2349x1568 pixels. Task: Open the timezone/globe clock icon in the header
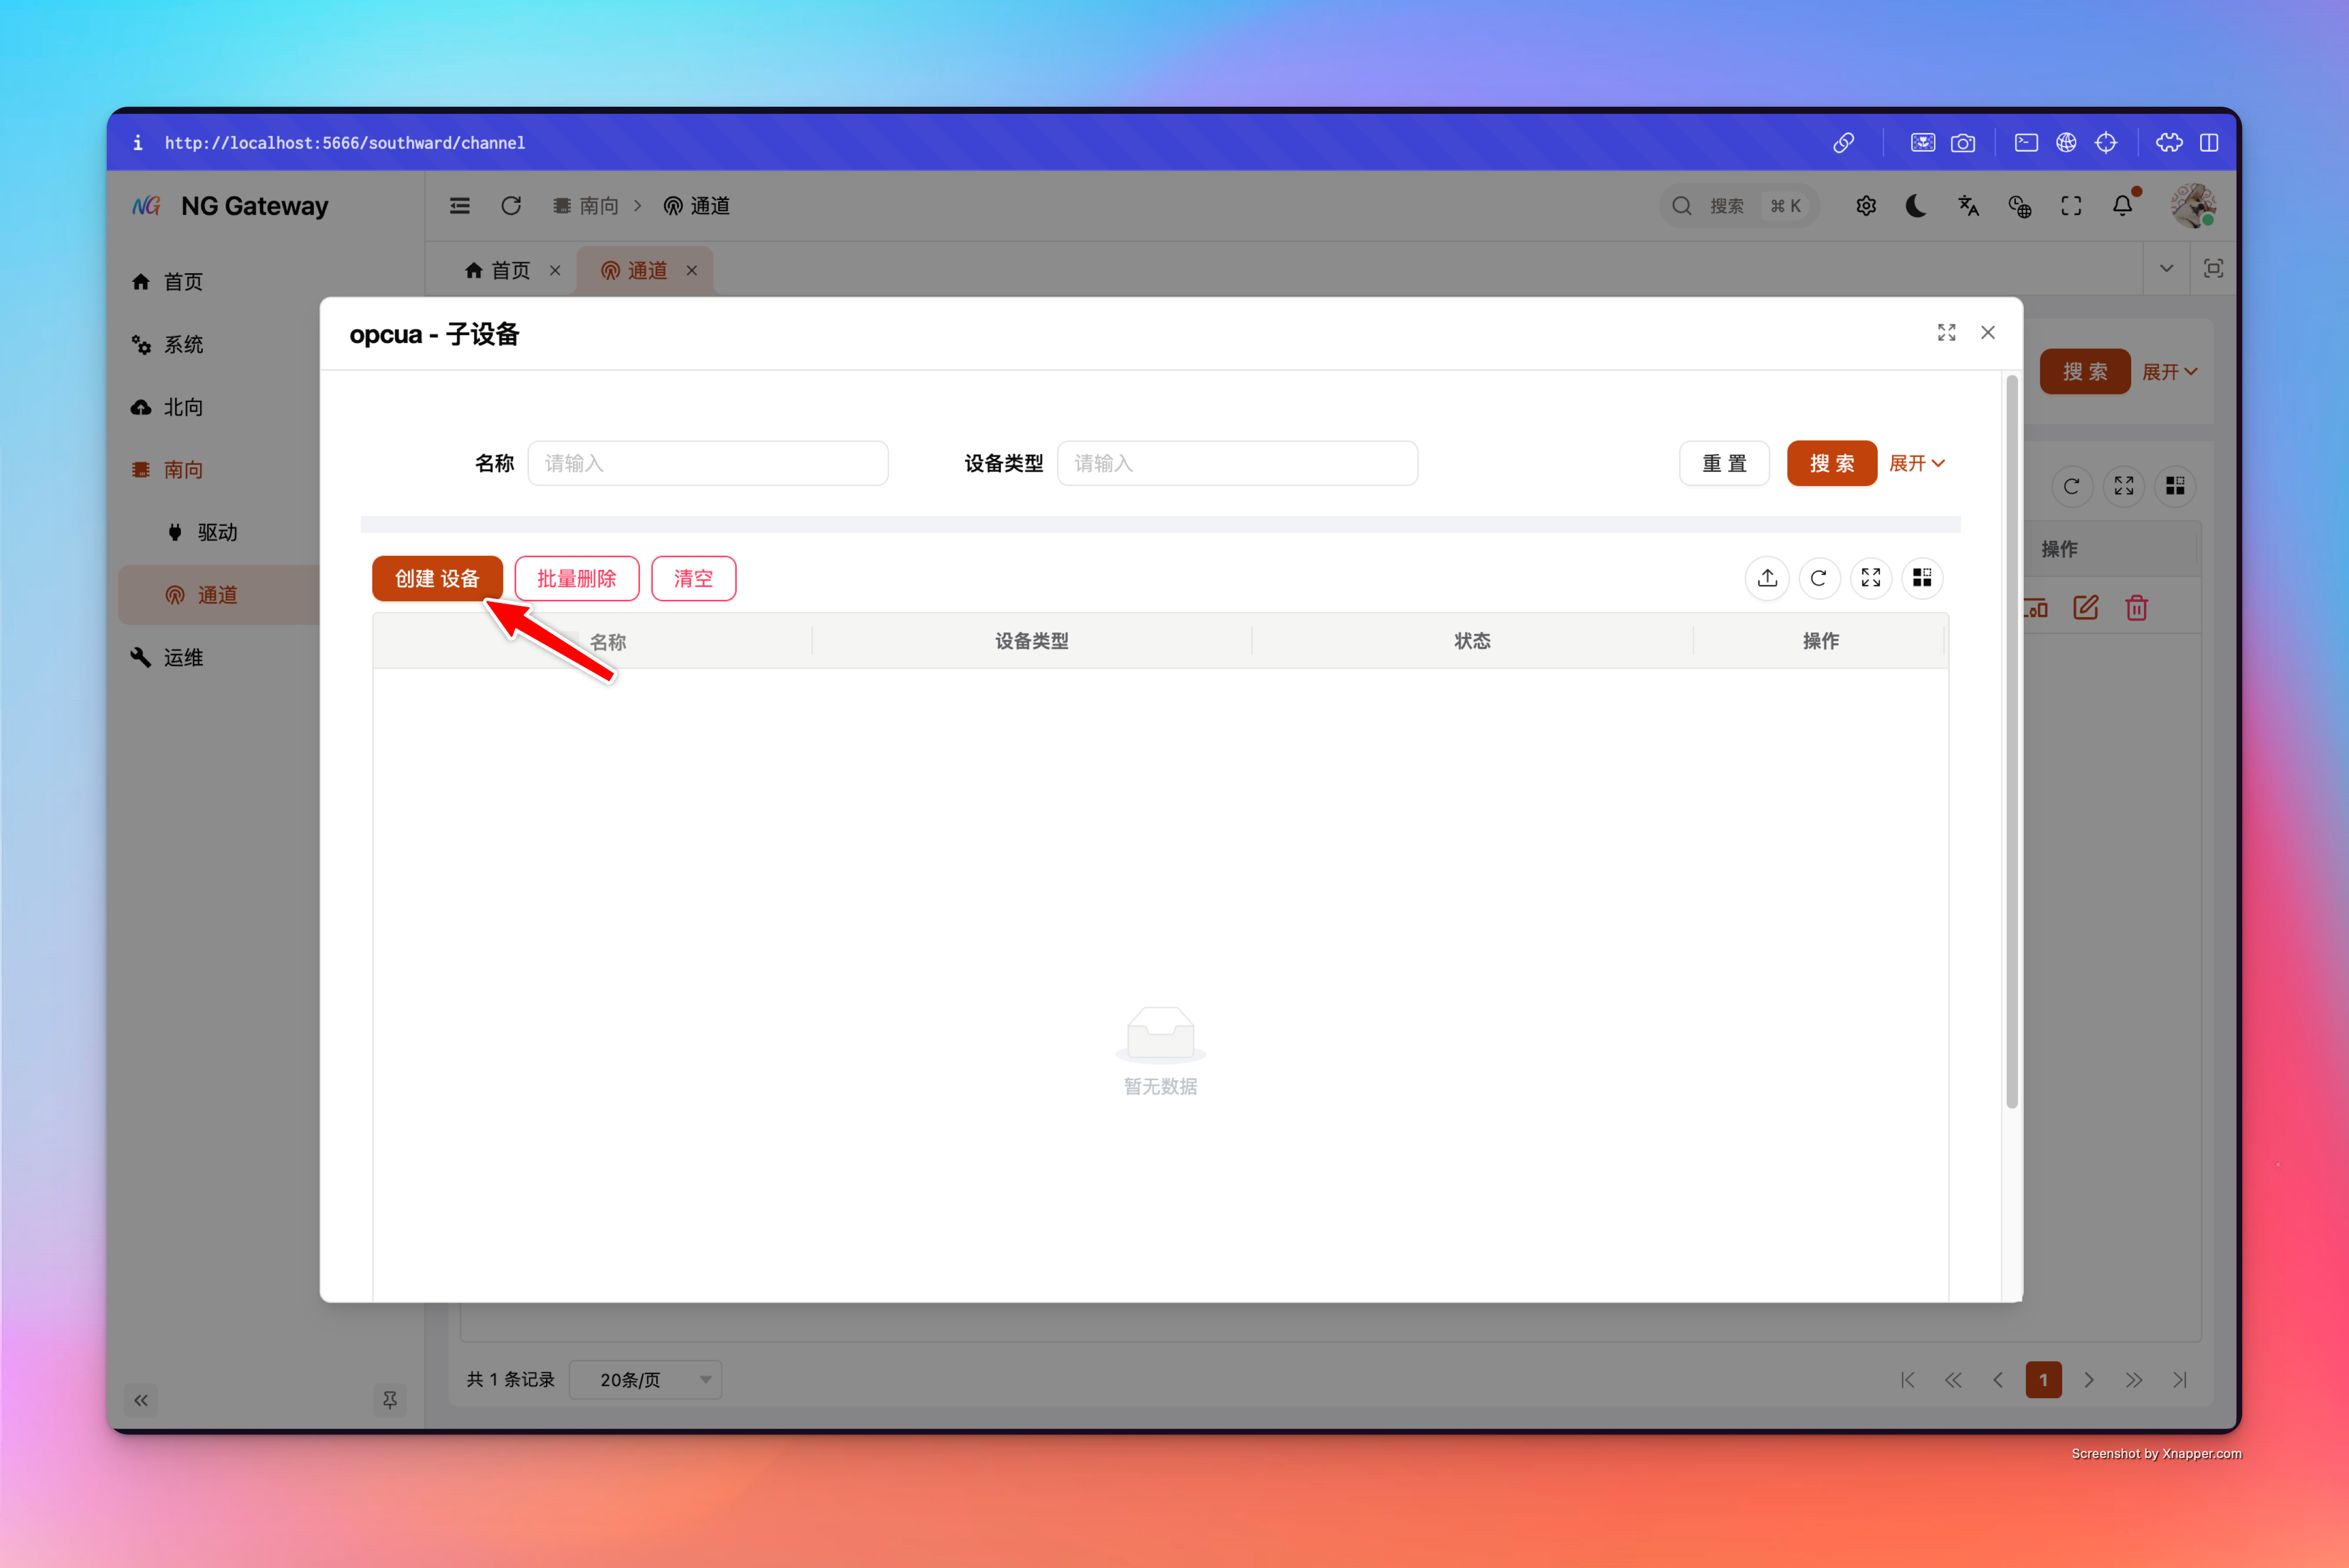[x=2020, y=205]
